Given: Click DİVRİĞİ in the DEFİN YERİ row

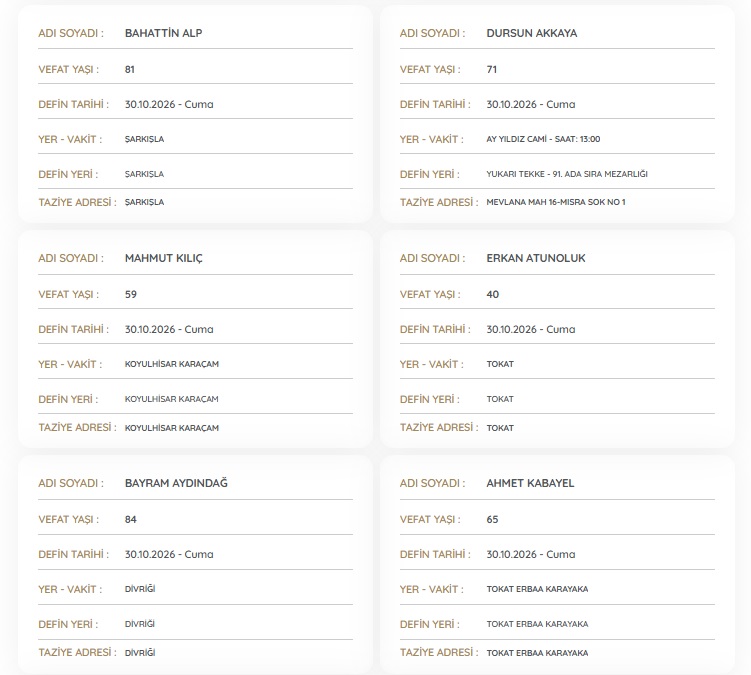Looking at the screenshot, I should [x=140, y=624].
